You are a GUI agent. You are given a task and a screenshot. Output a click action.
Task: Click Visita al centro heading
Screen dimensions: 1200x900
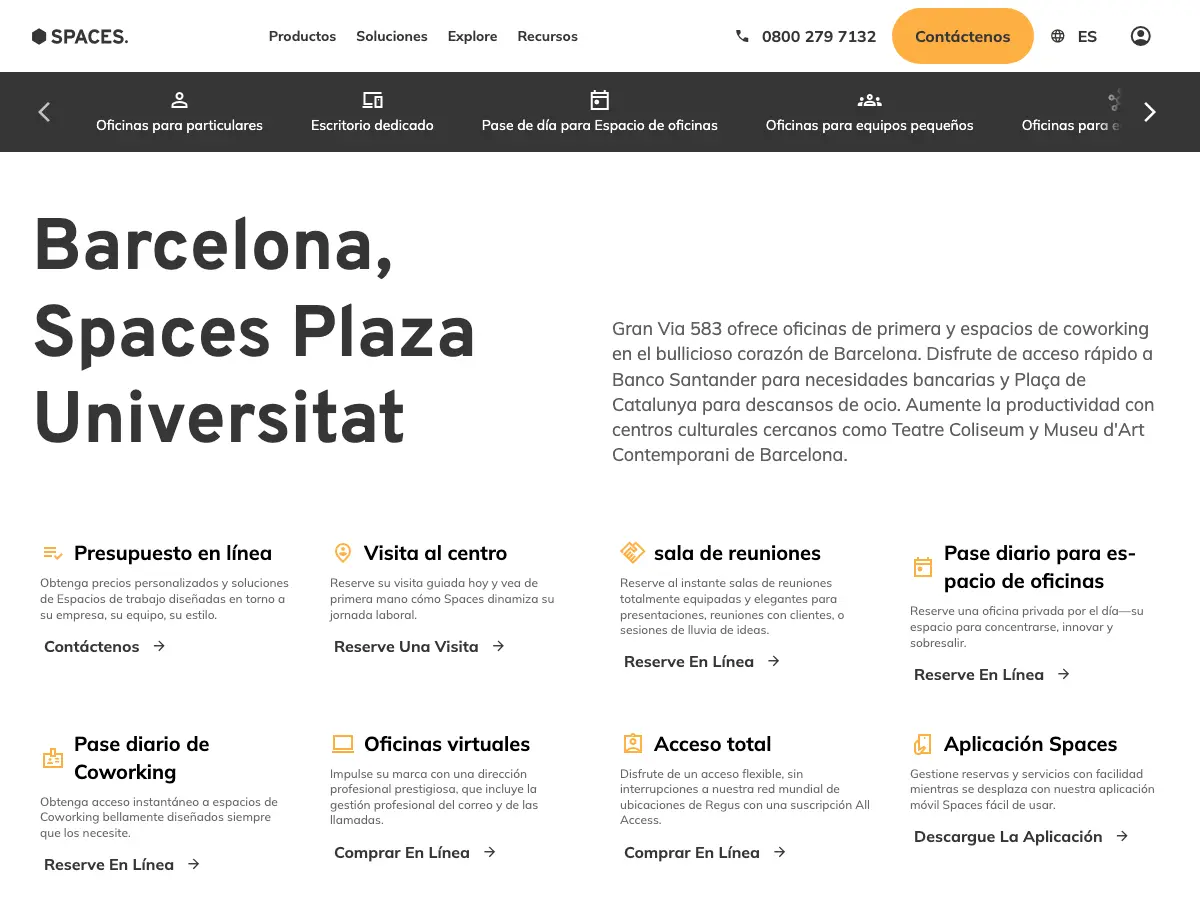click(x=435, y=553)
